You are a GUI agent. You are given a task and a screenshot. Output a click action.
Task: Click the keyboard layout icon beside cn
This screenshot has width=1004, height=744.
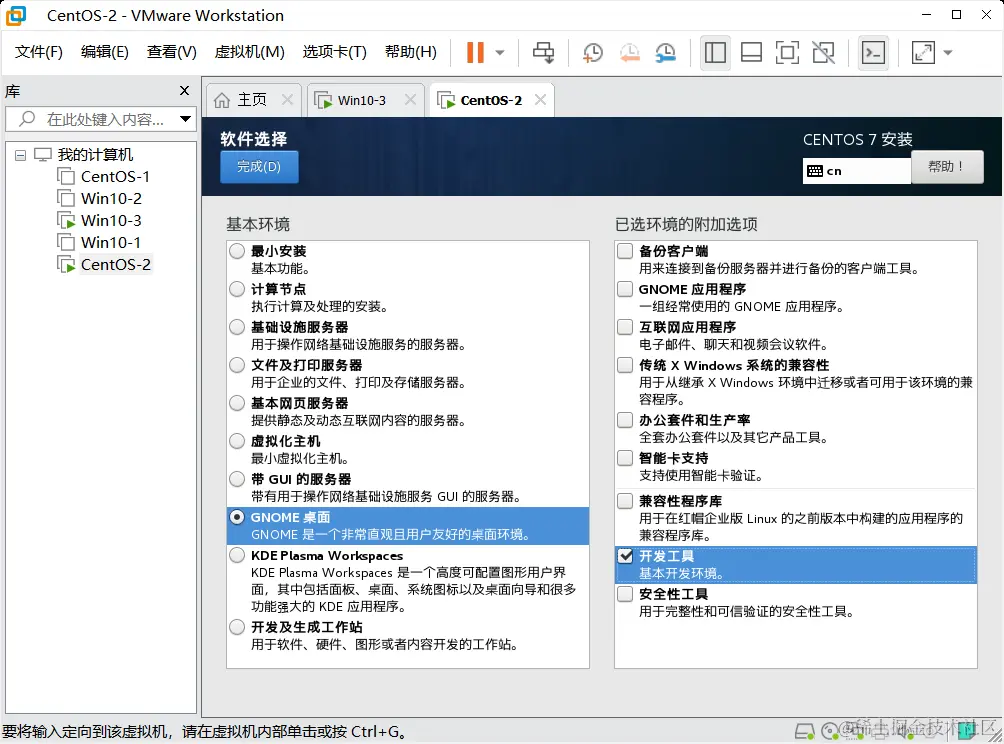click(x=815, y=171)
